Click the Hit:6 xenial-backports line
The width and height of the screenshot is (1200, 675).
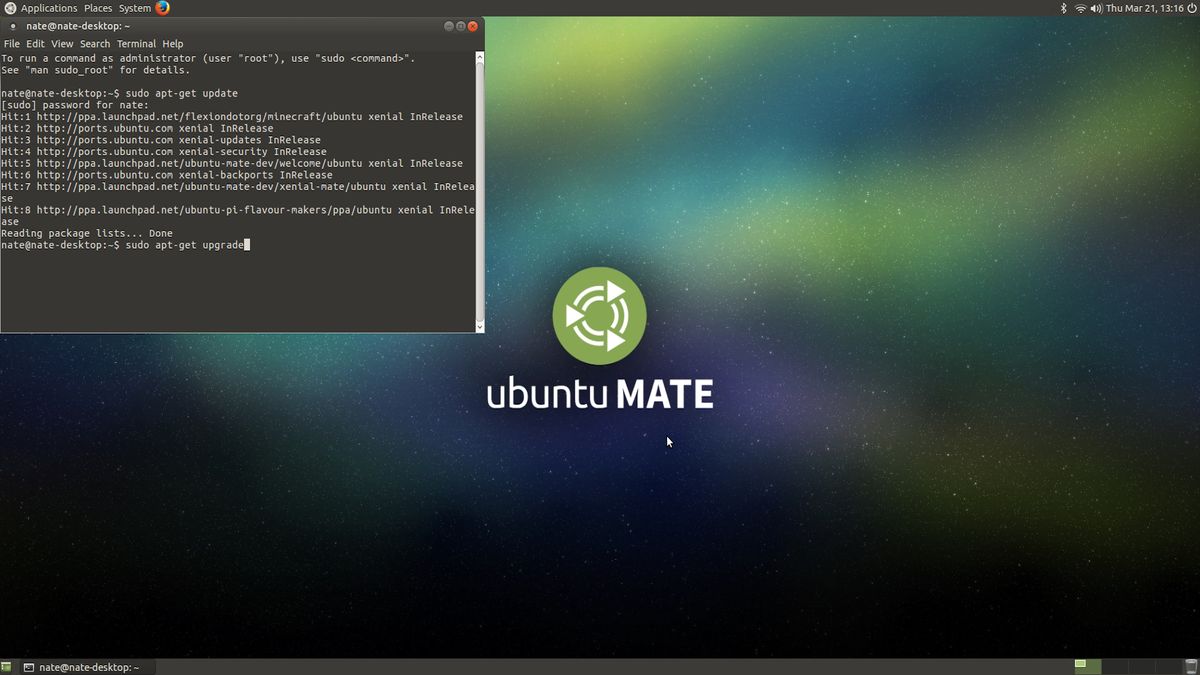(167, 175)
